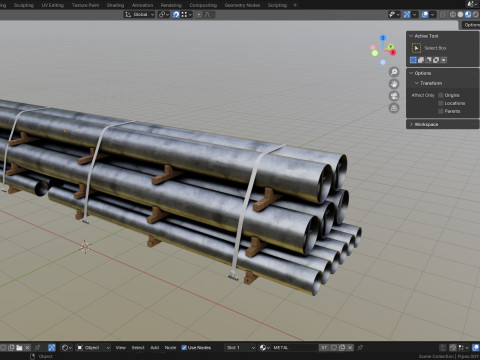Viewport: 480px width, 360px height.
Task: Collapse the Transform subpanel
Action: tap(416, 83)
